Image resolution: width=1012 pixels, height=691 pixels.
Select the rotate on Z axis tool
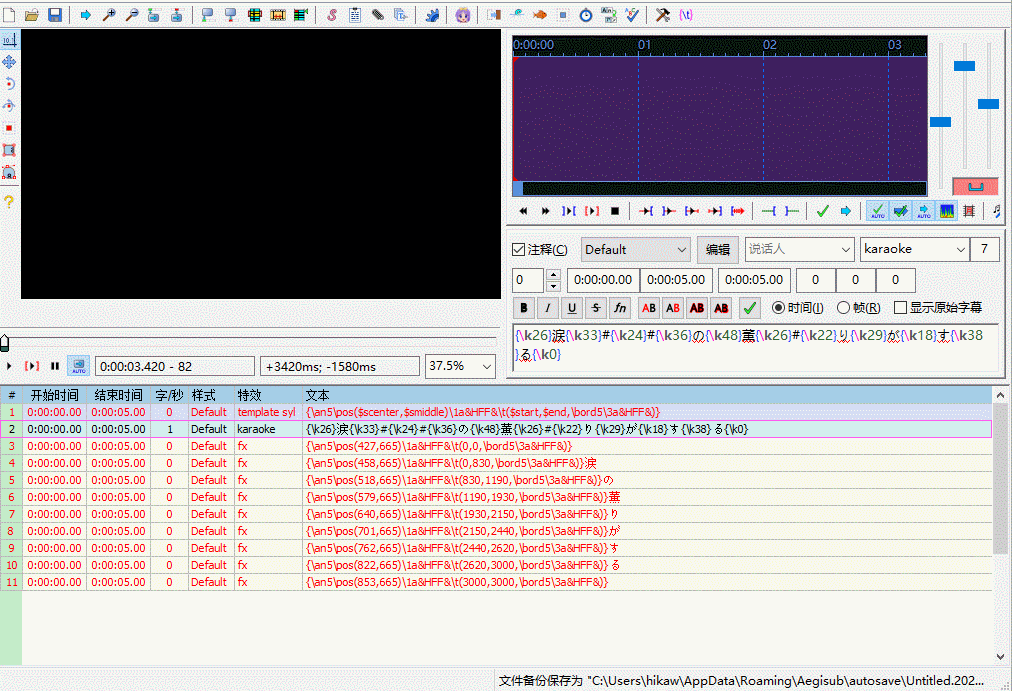[9, 84]
